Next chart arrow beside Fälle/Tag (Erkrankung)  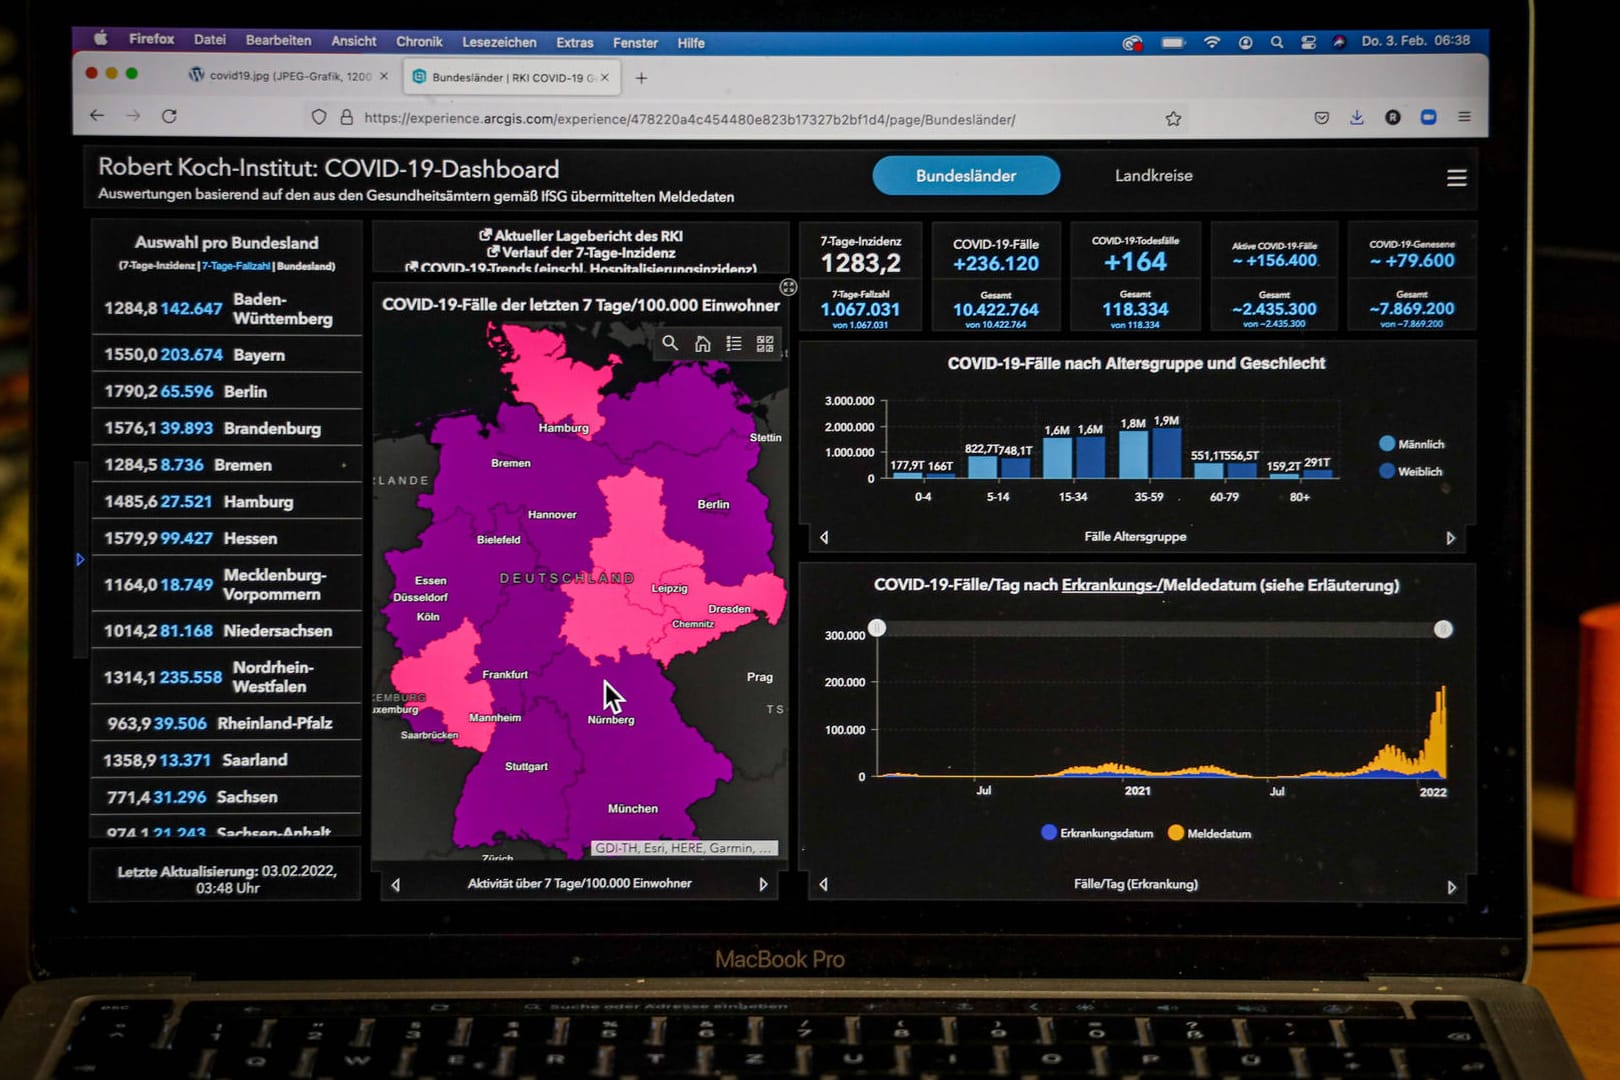point(1452,887)
